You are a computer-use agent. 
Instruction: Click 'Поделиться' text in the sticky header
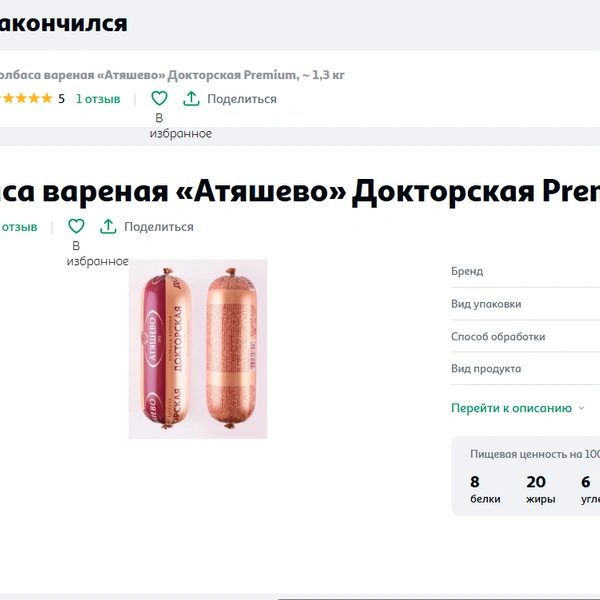pos(242,99)
